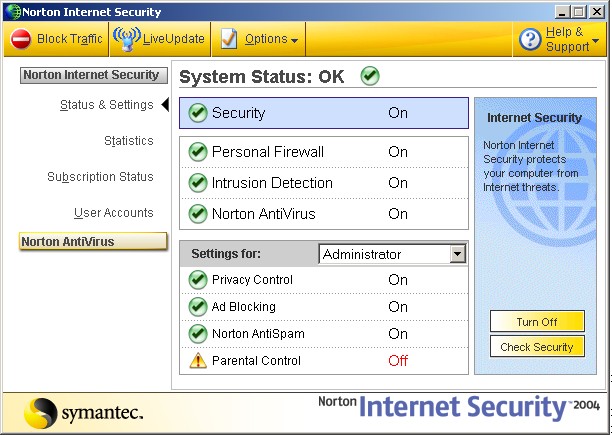Click the check icon beside Norton AntiSpam
612x435 pixels.
[x=198, y=334]
